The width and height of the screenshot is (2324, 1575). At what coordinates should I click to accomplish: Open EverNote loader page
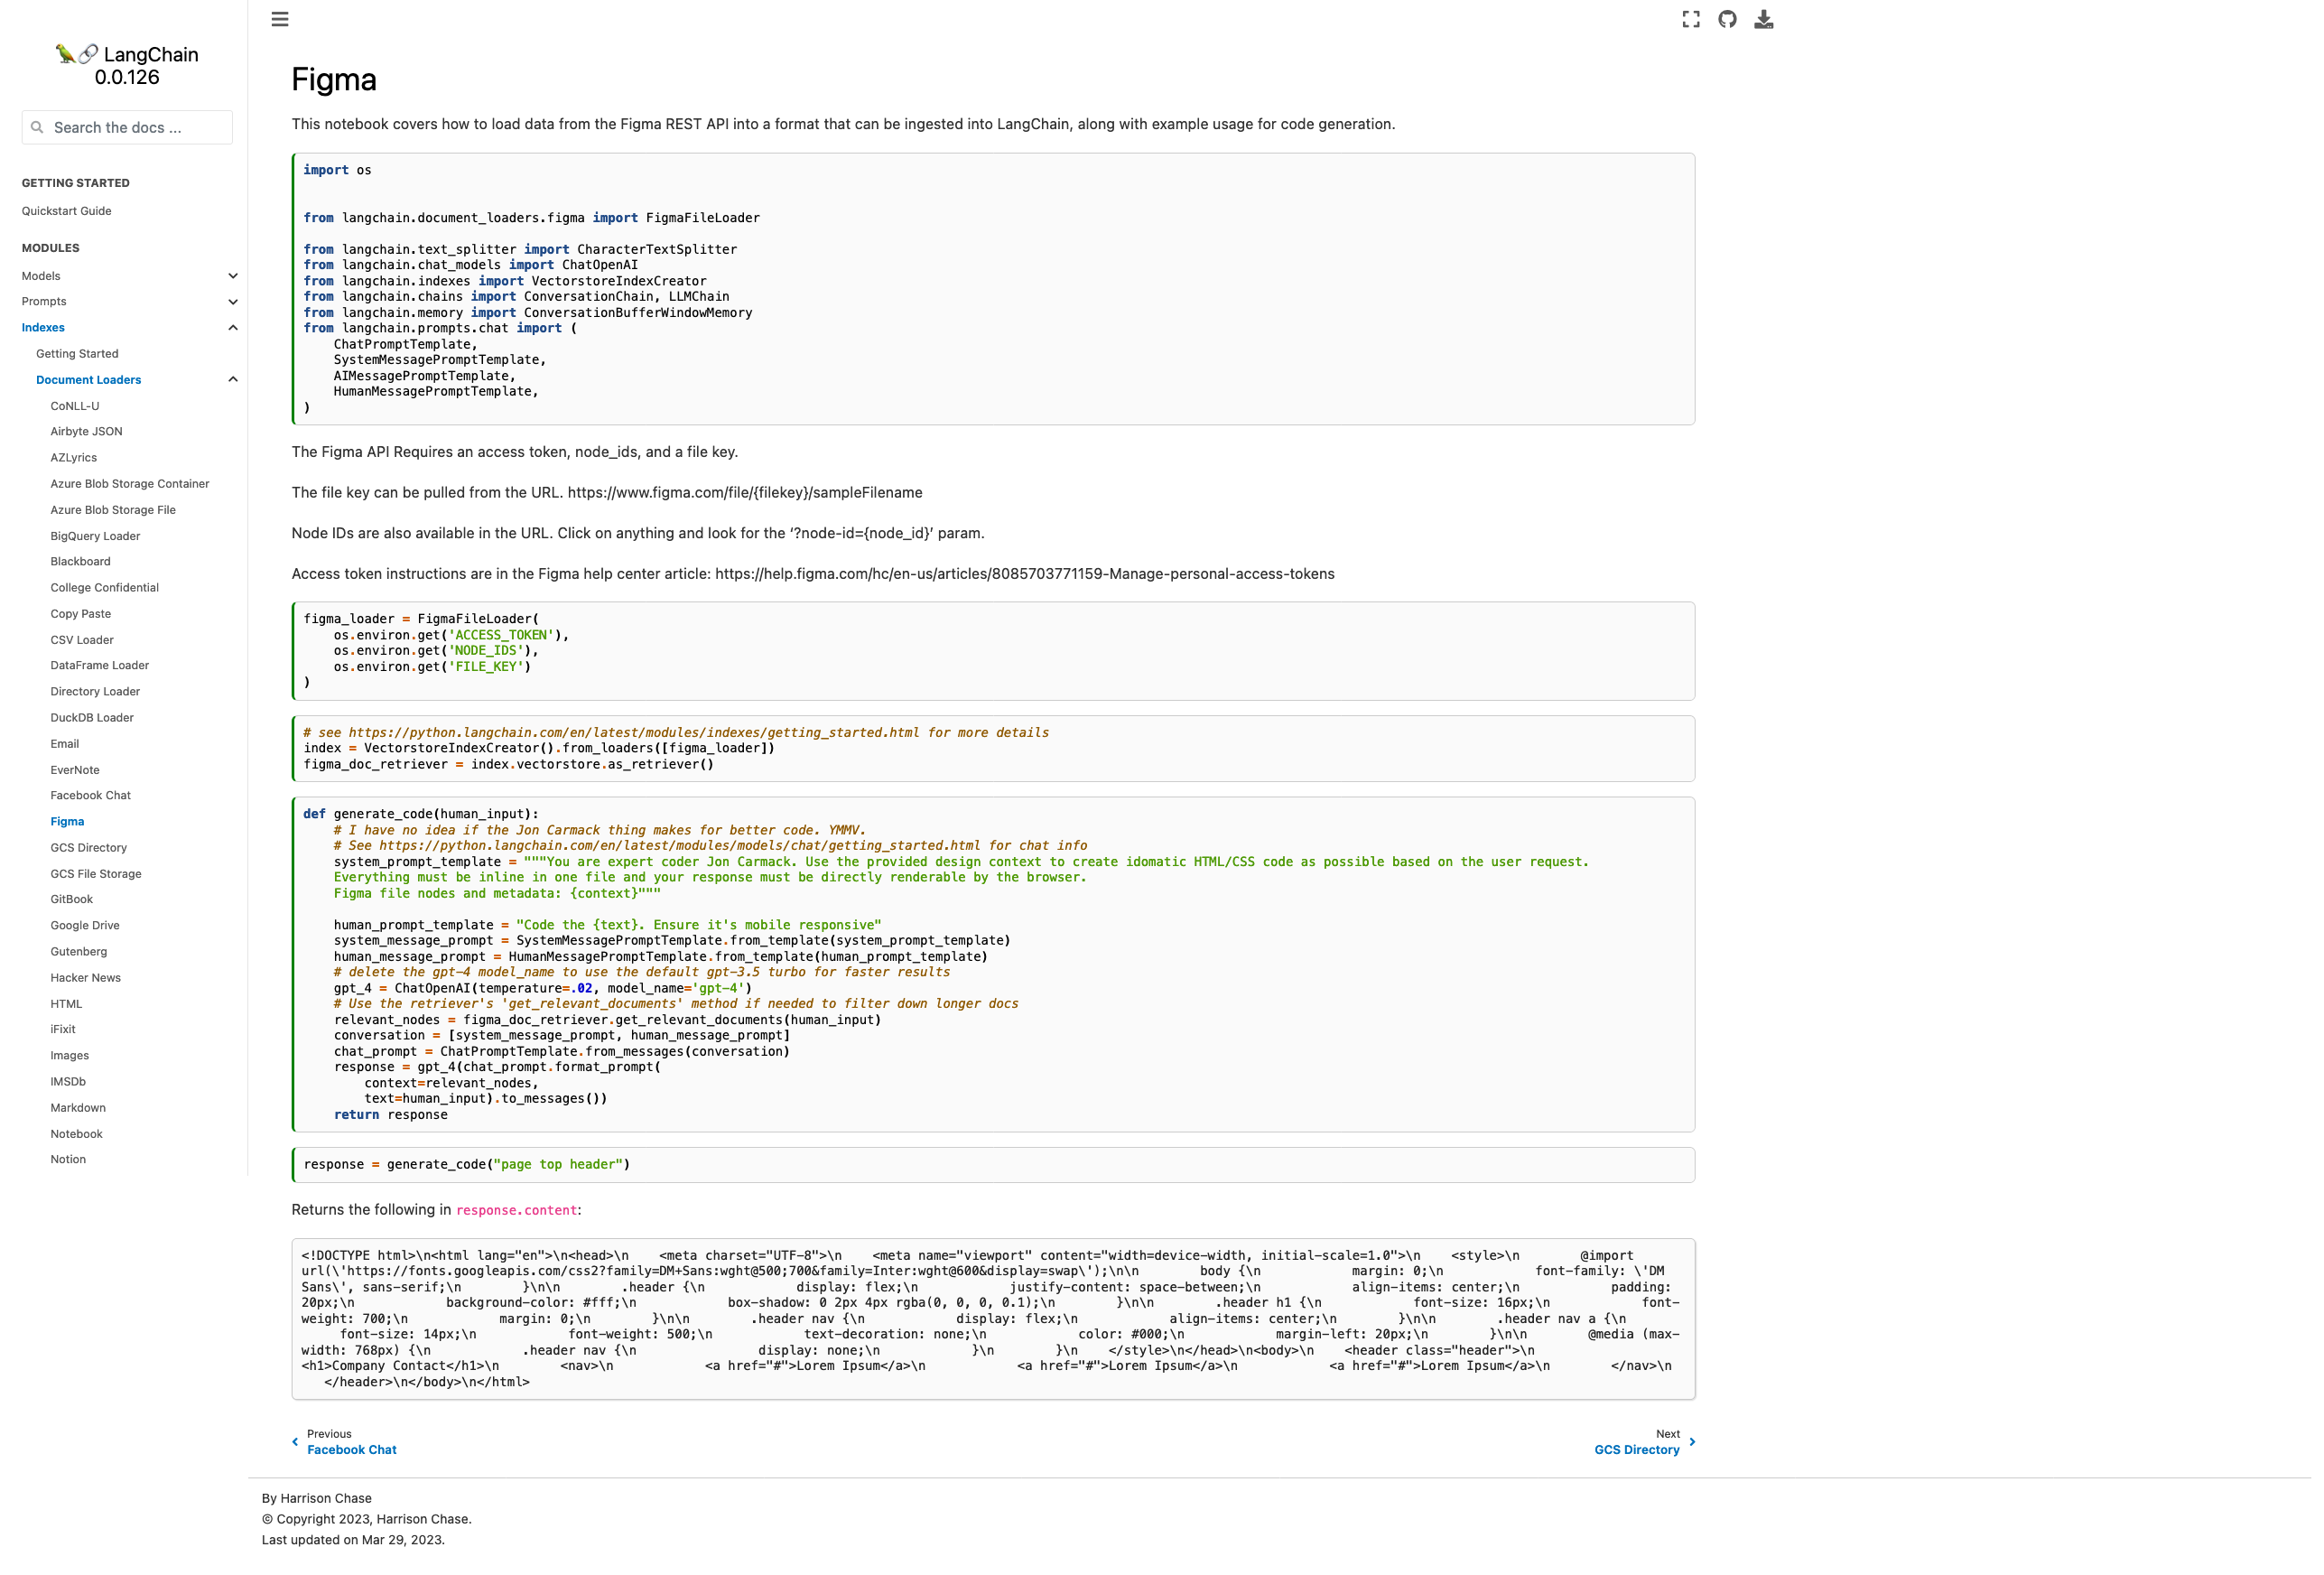tap(75, 770)
